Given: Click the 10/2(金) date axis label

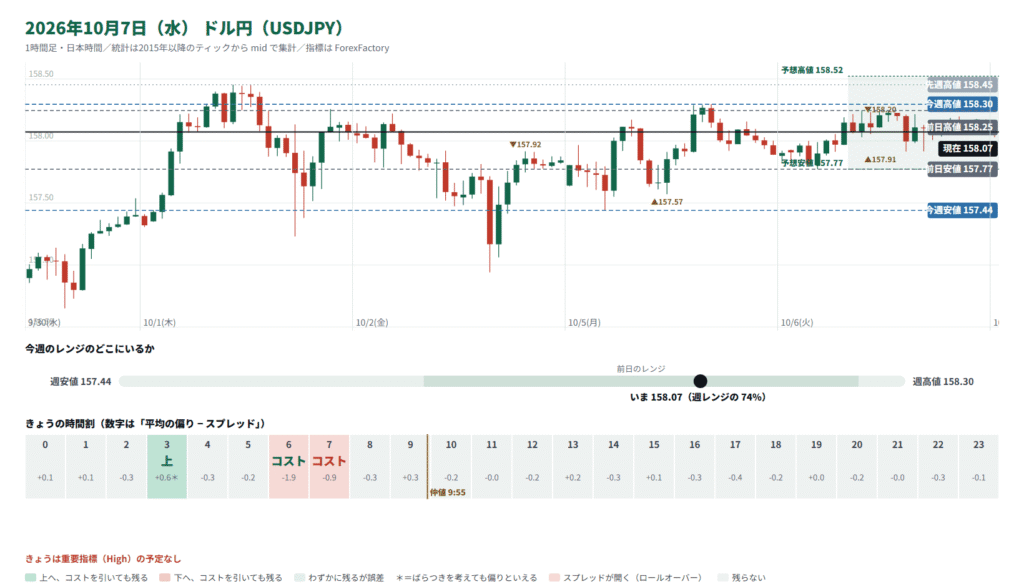Looking at the screenshot, I should point(372,323).
